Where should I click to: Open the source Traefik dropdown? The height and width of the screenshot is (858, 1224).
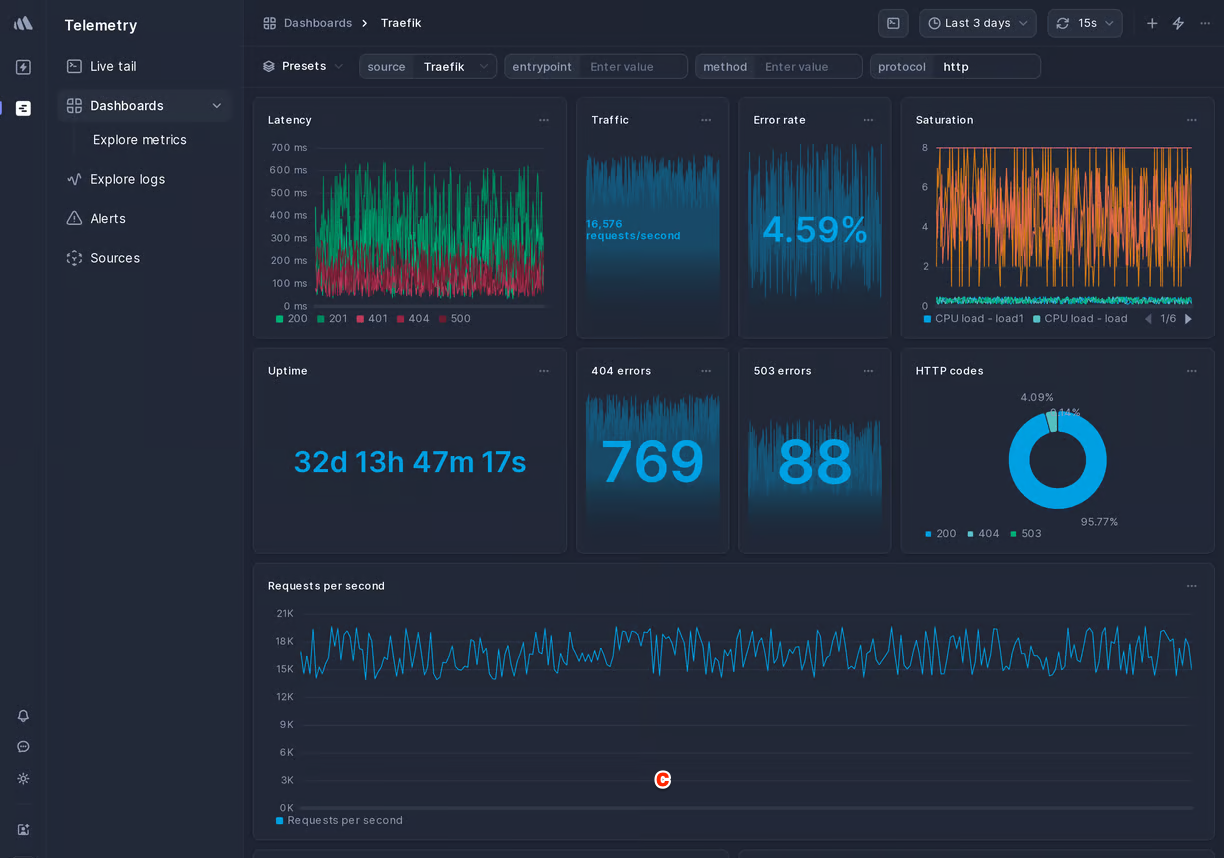tap(454, 67)
